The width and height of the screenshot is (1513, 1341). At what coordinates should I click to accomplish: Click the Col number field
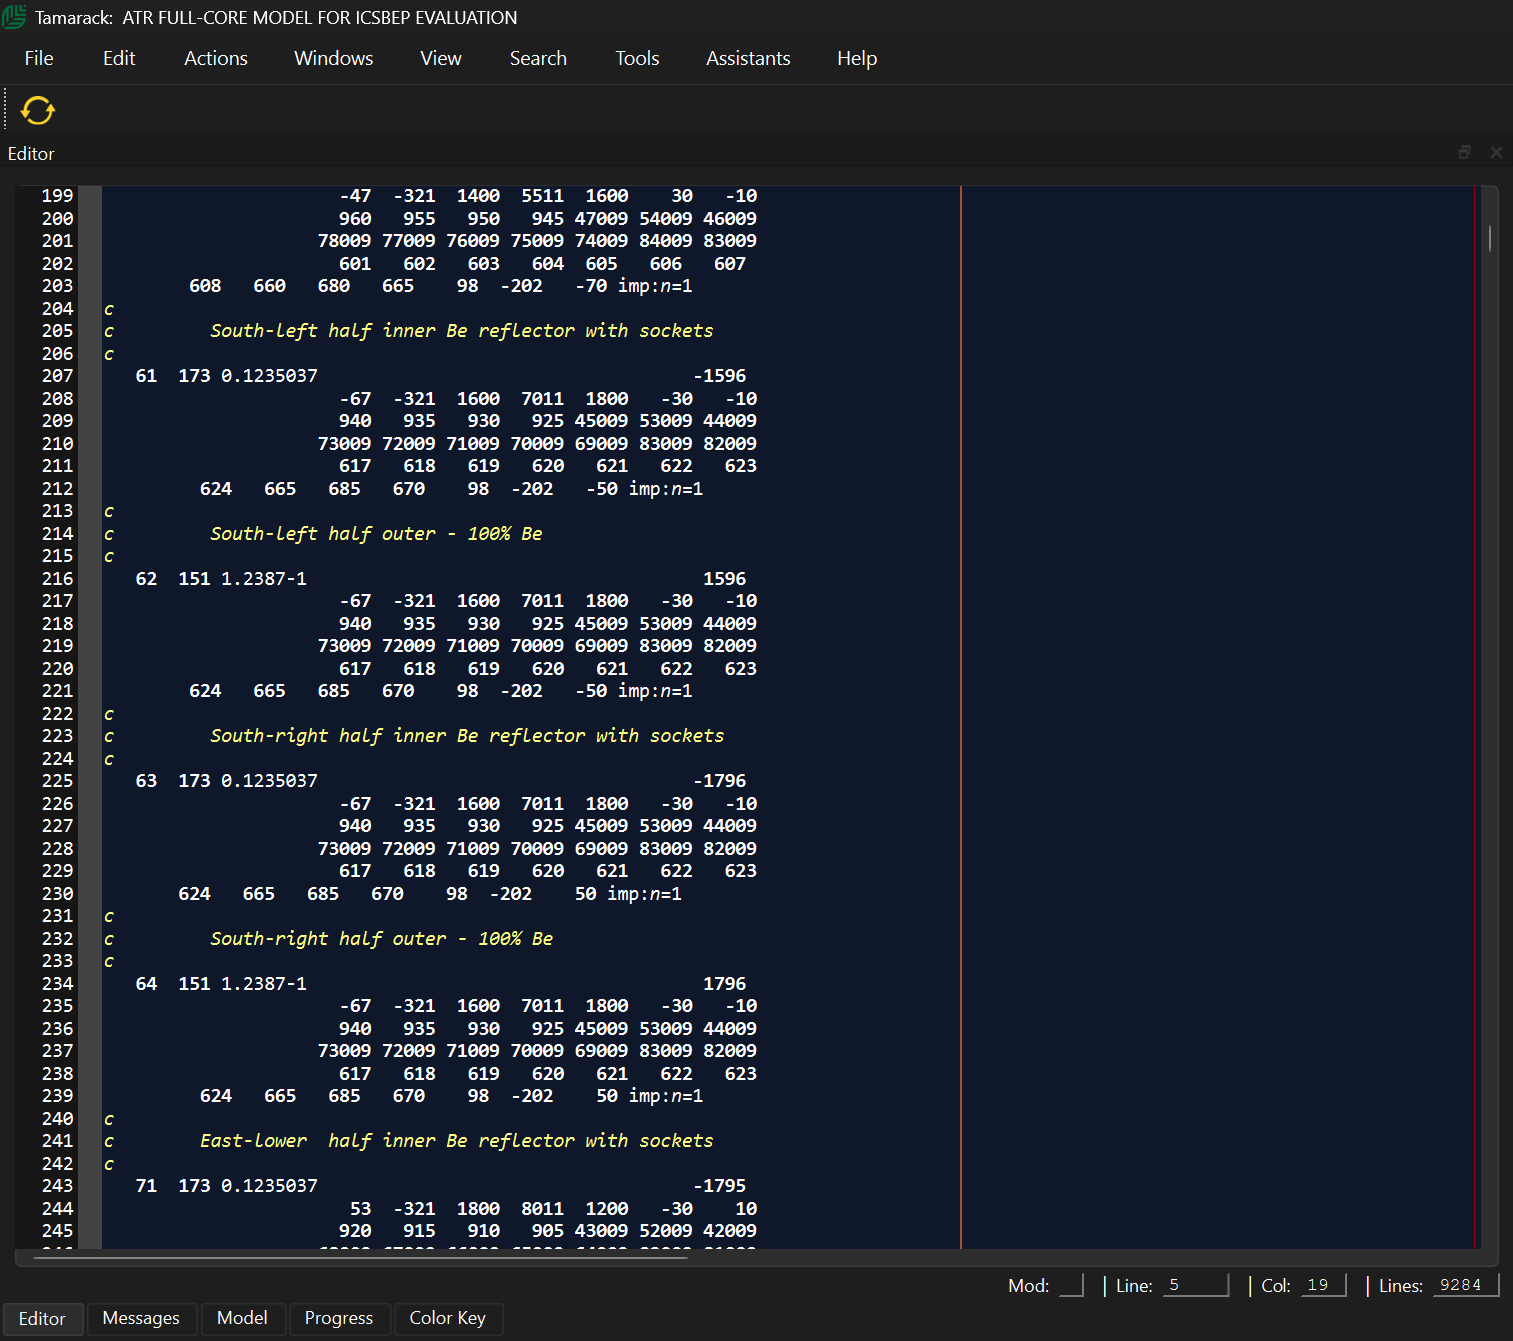point(1324,1285)
